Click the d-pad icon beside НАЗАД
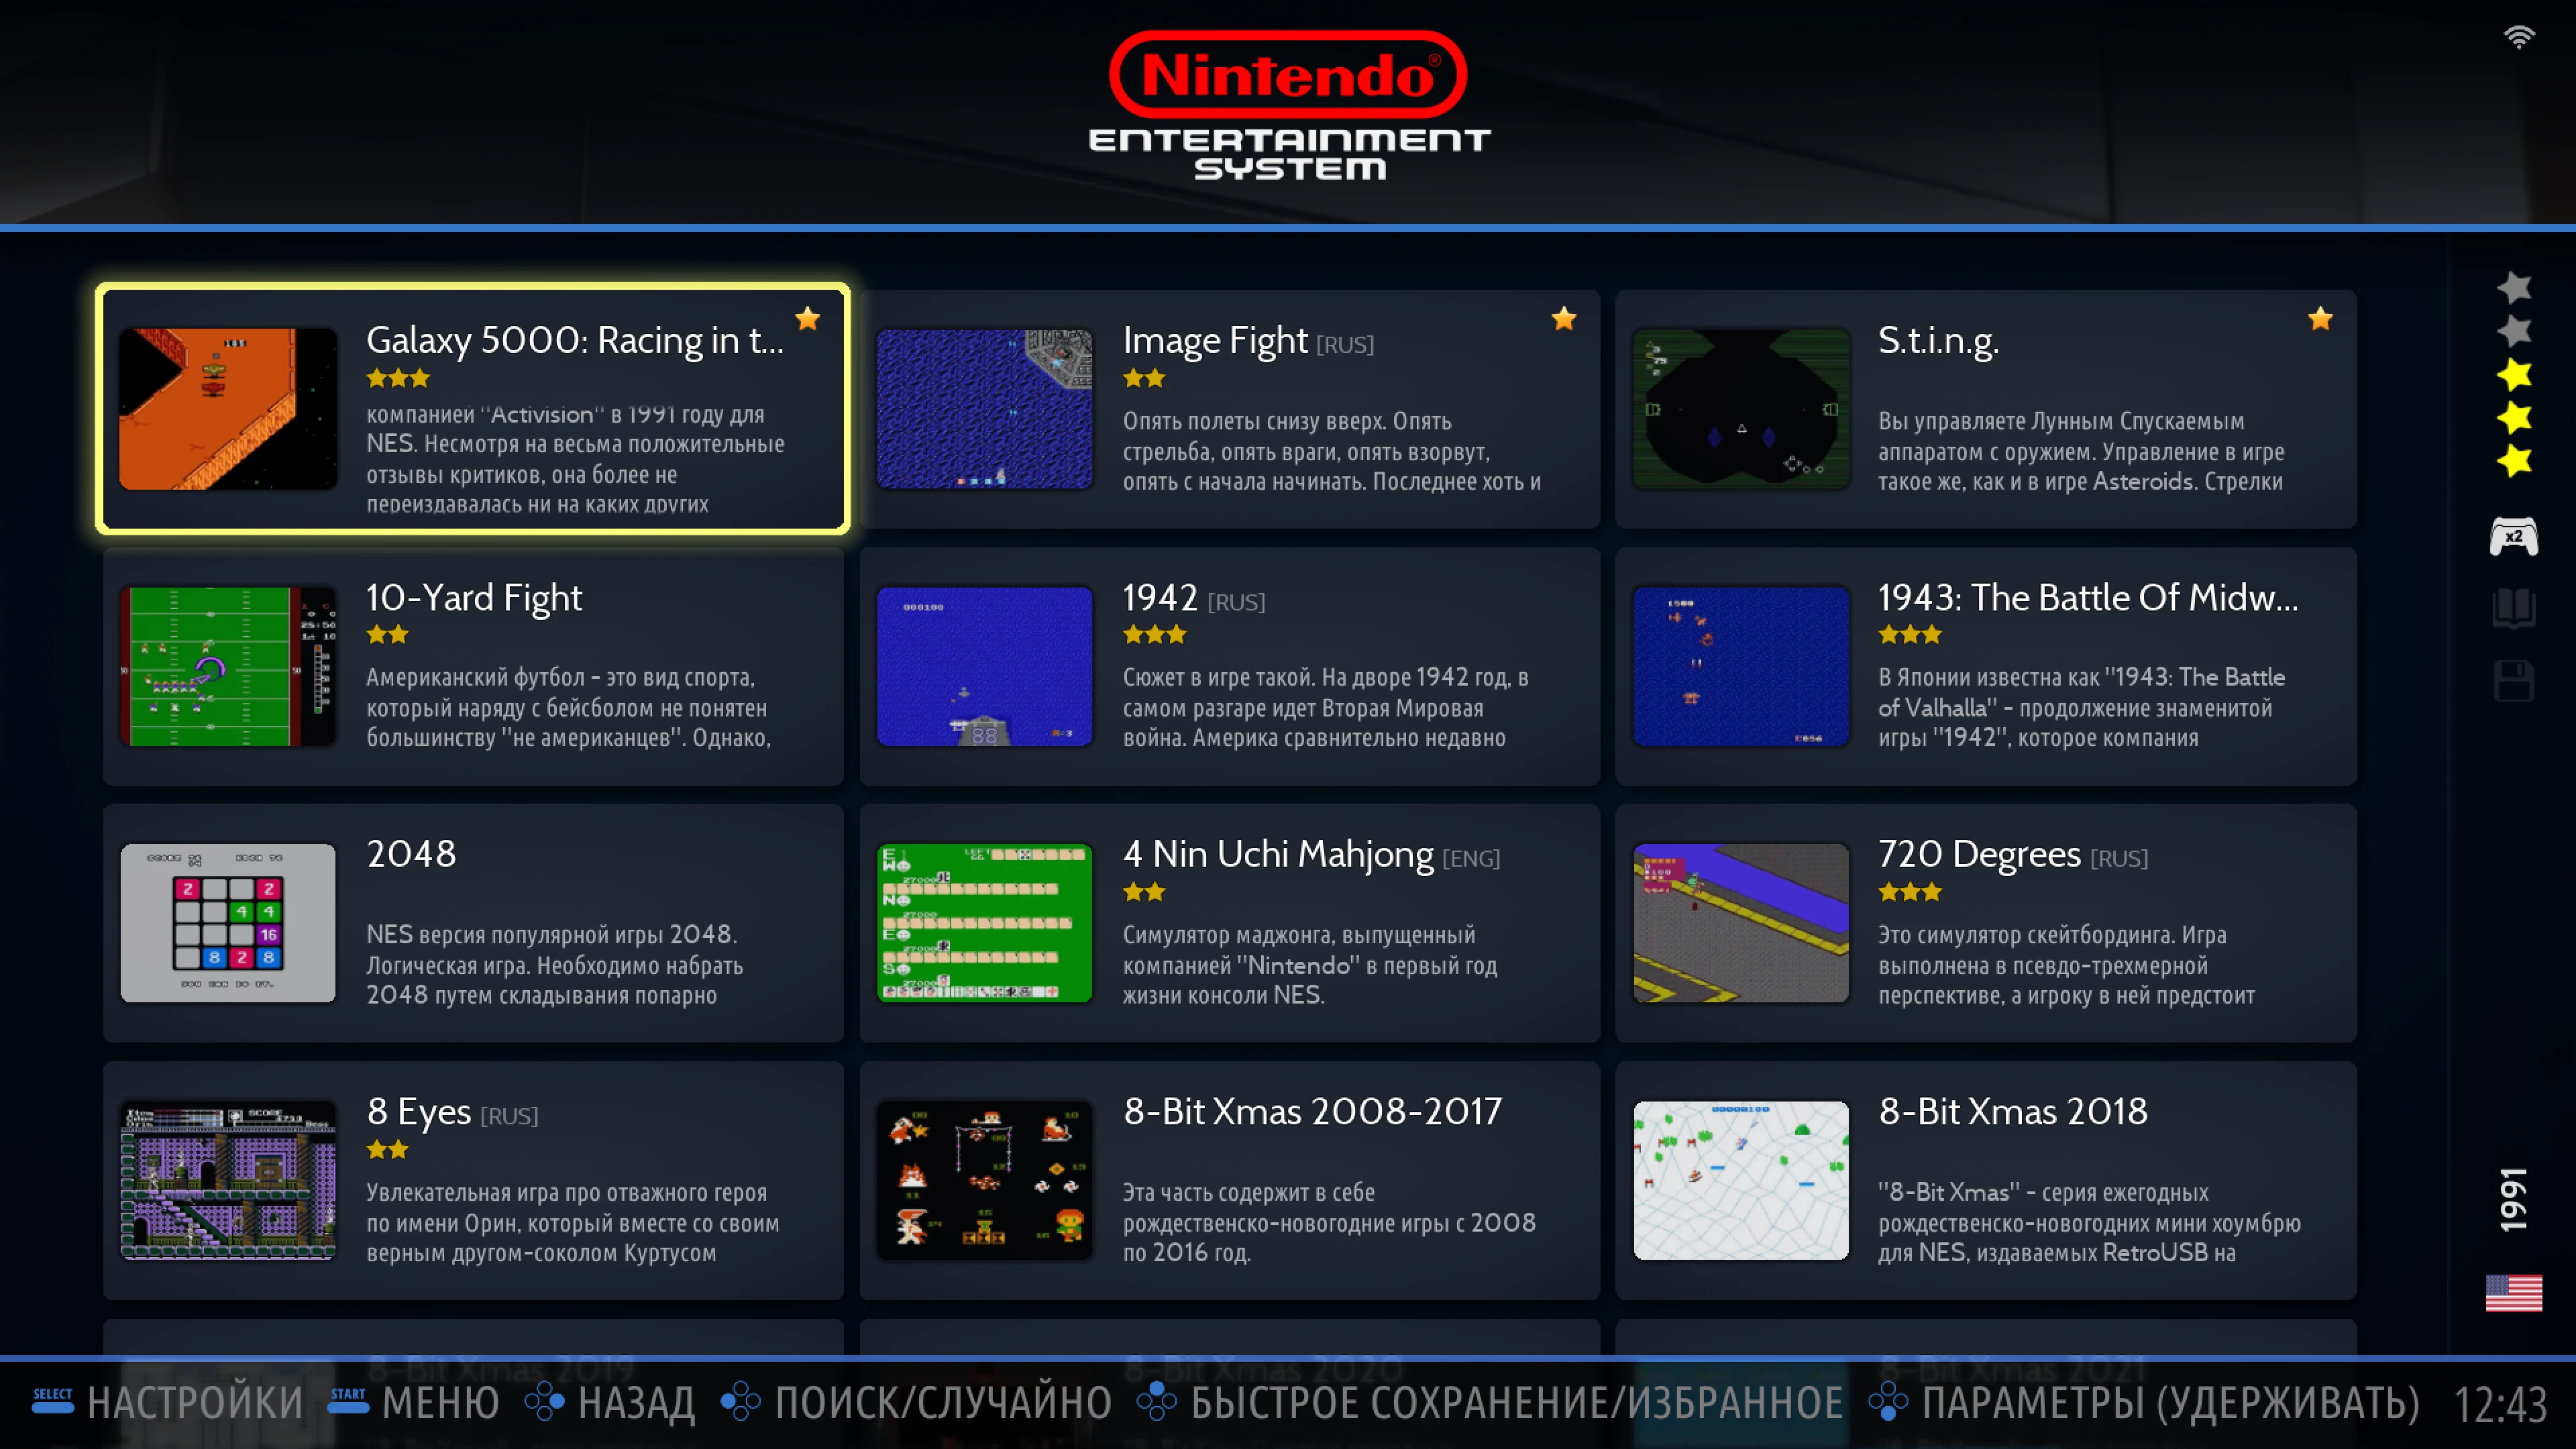The image size is (2576, 1449). [x=545, y=1401]
